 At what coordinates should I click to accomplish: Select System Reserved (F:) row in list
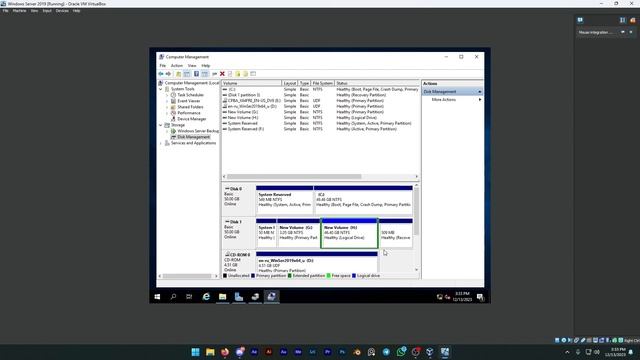point(320,129)
